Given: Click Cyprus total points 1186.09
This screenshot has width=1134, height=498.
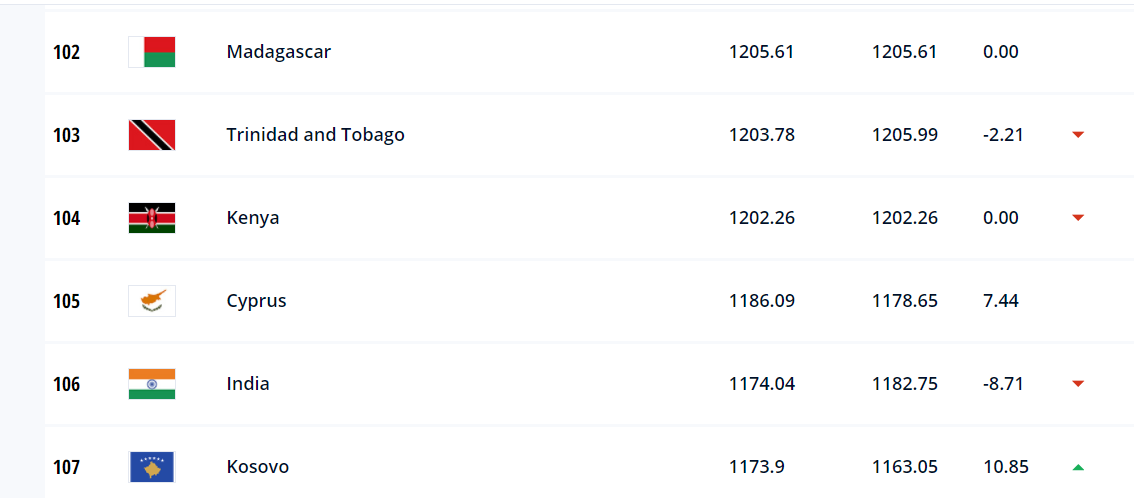Looking at the screenshot, I should 762,301.
